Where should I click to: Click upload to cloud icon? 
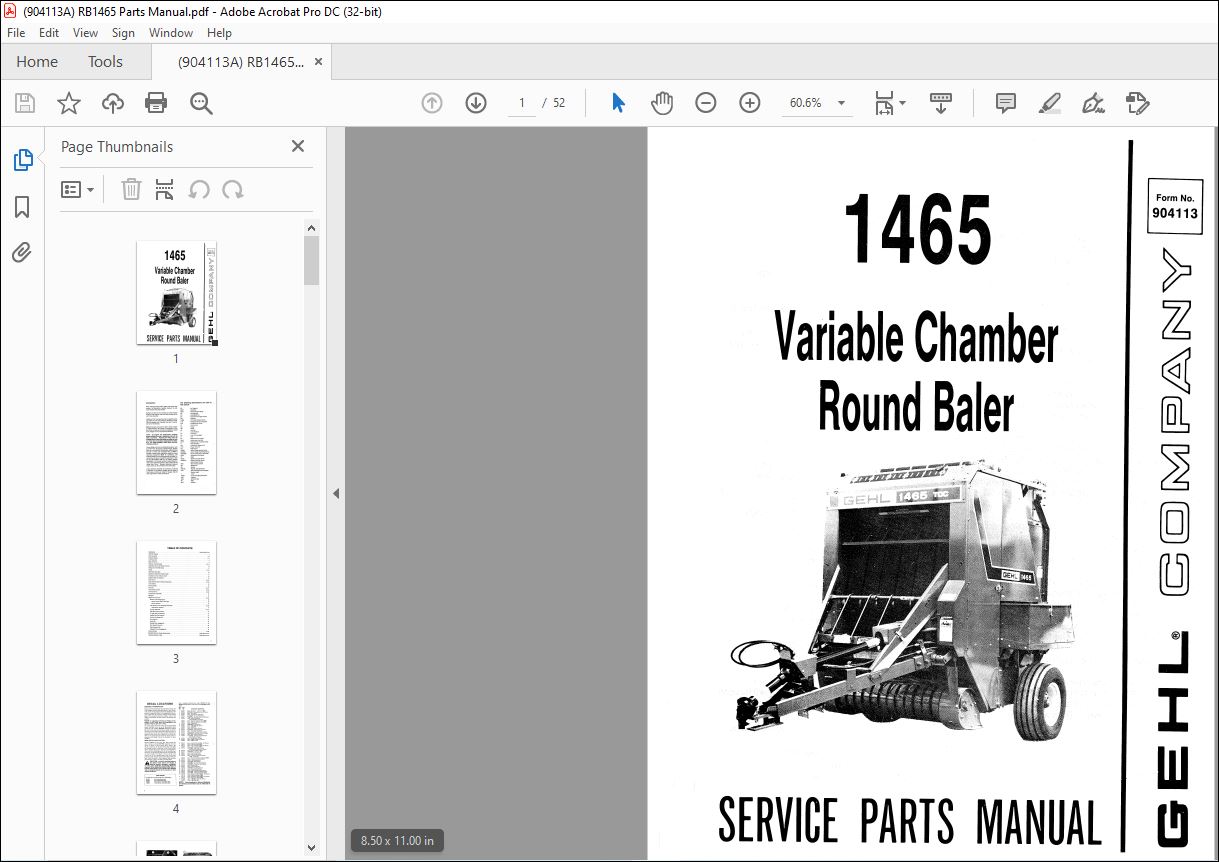[x=113, y=103]
